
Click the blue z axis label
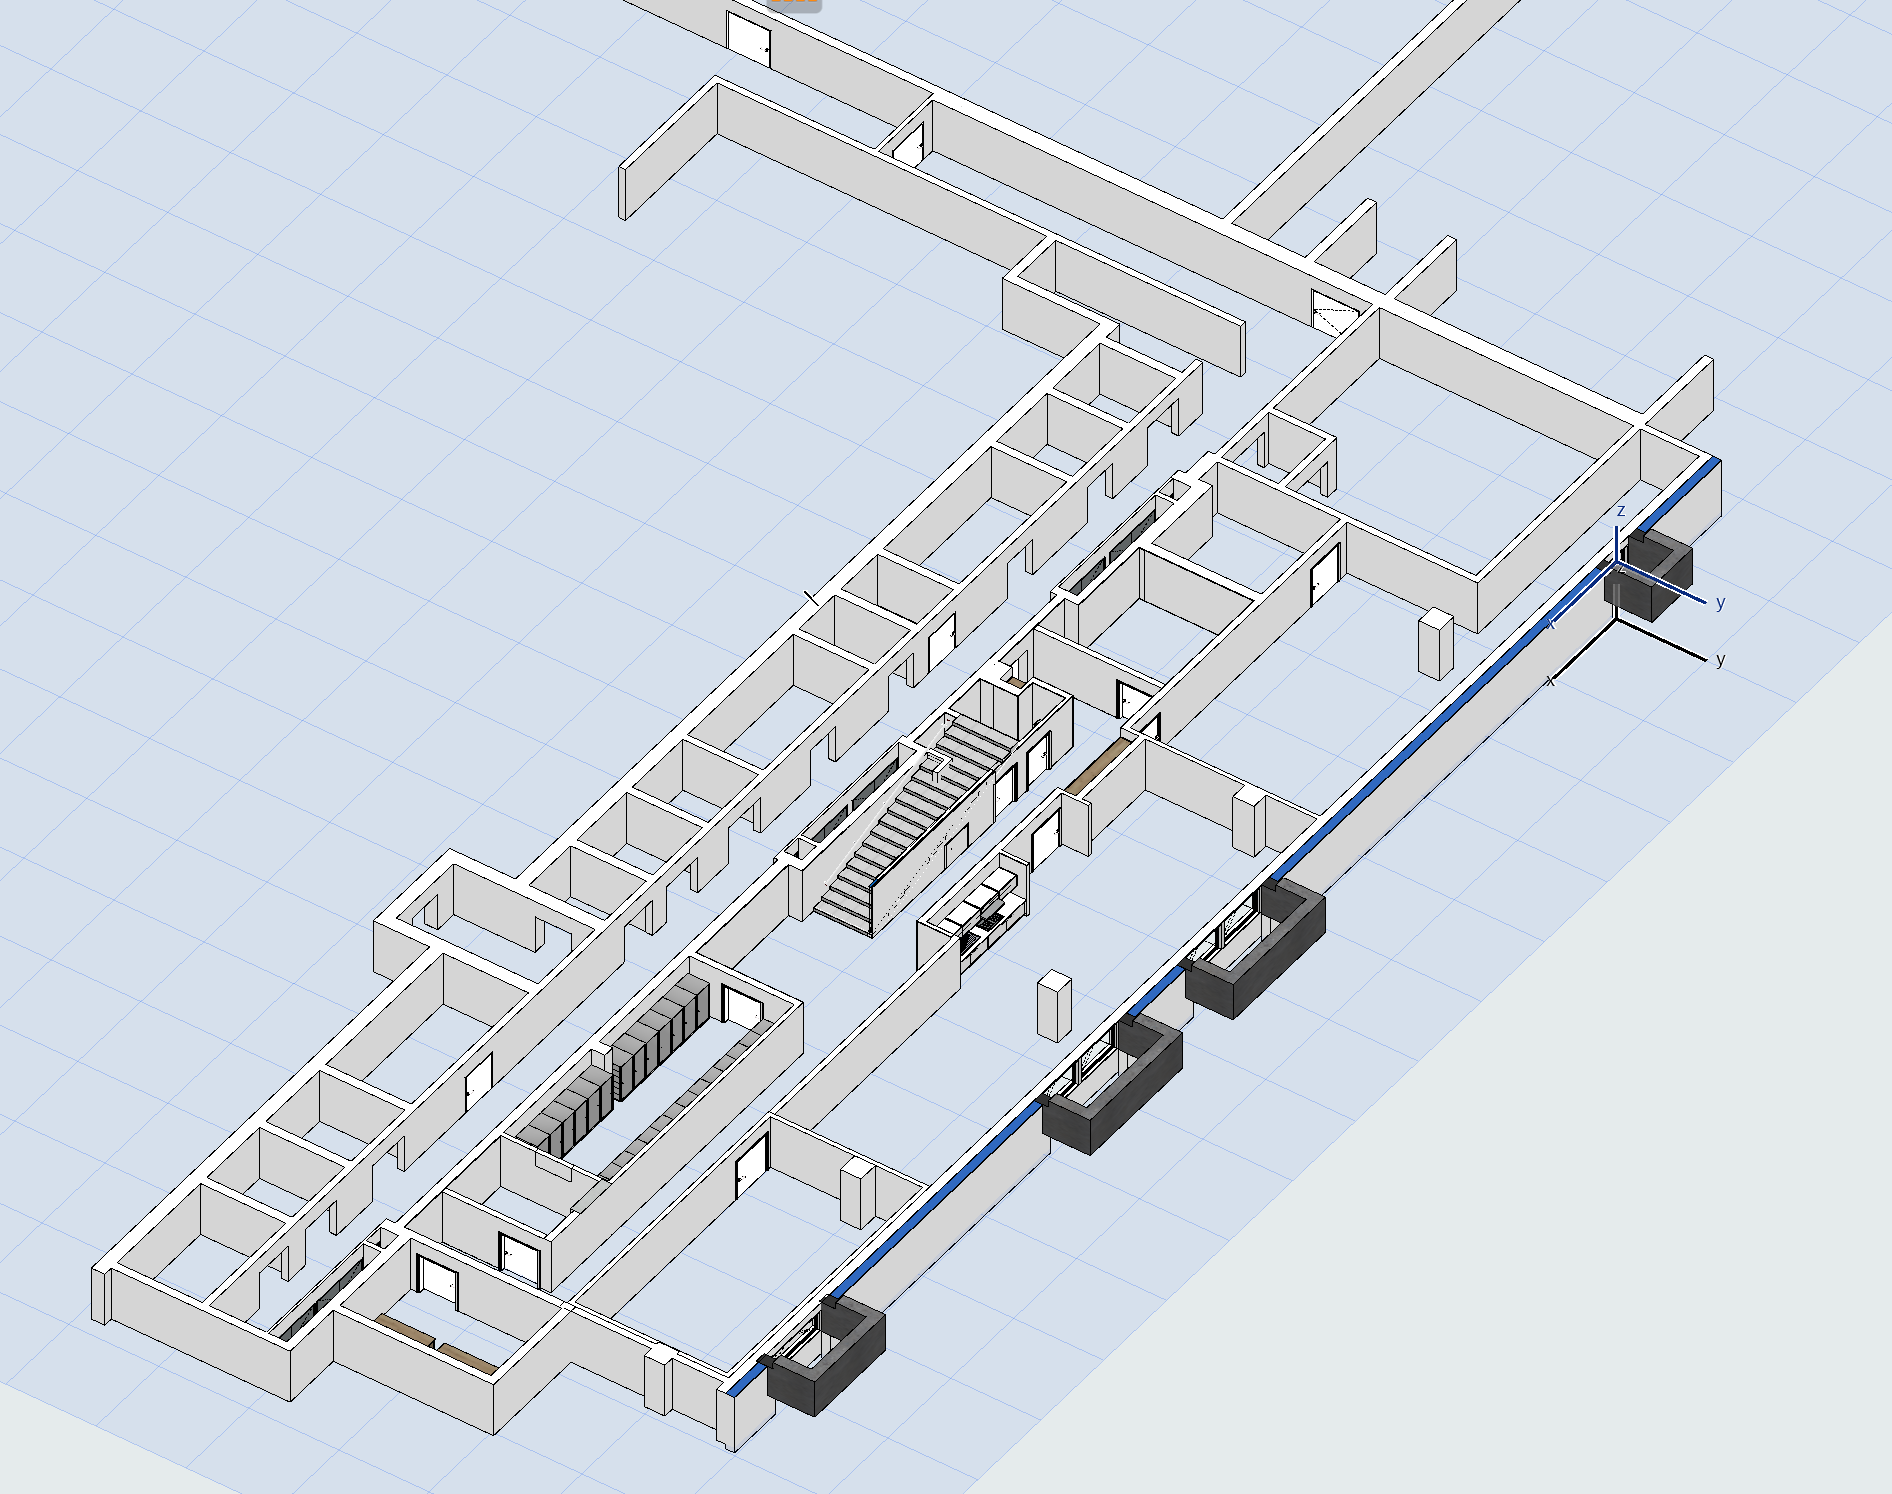pos(1621,511)
